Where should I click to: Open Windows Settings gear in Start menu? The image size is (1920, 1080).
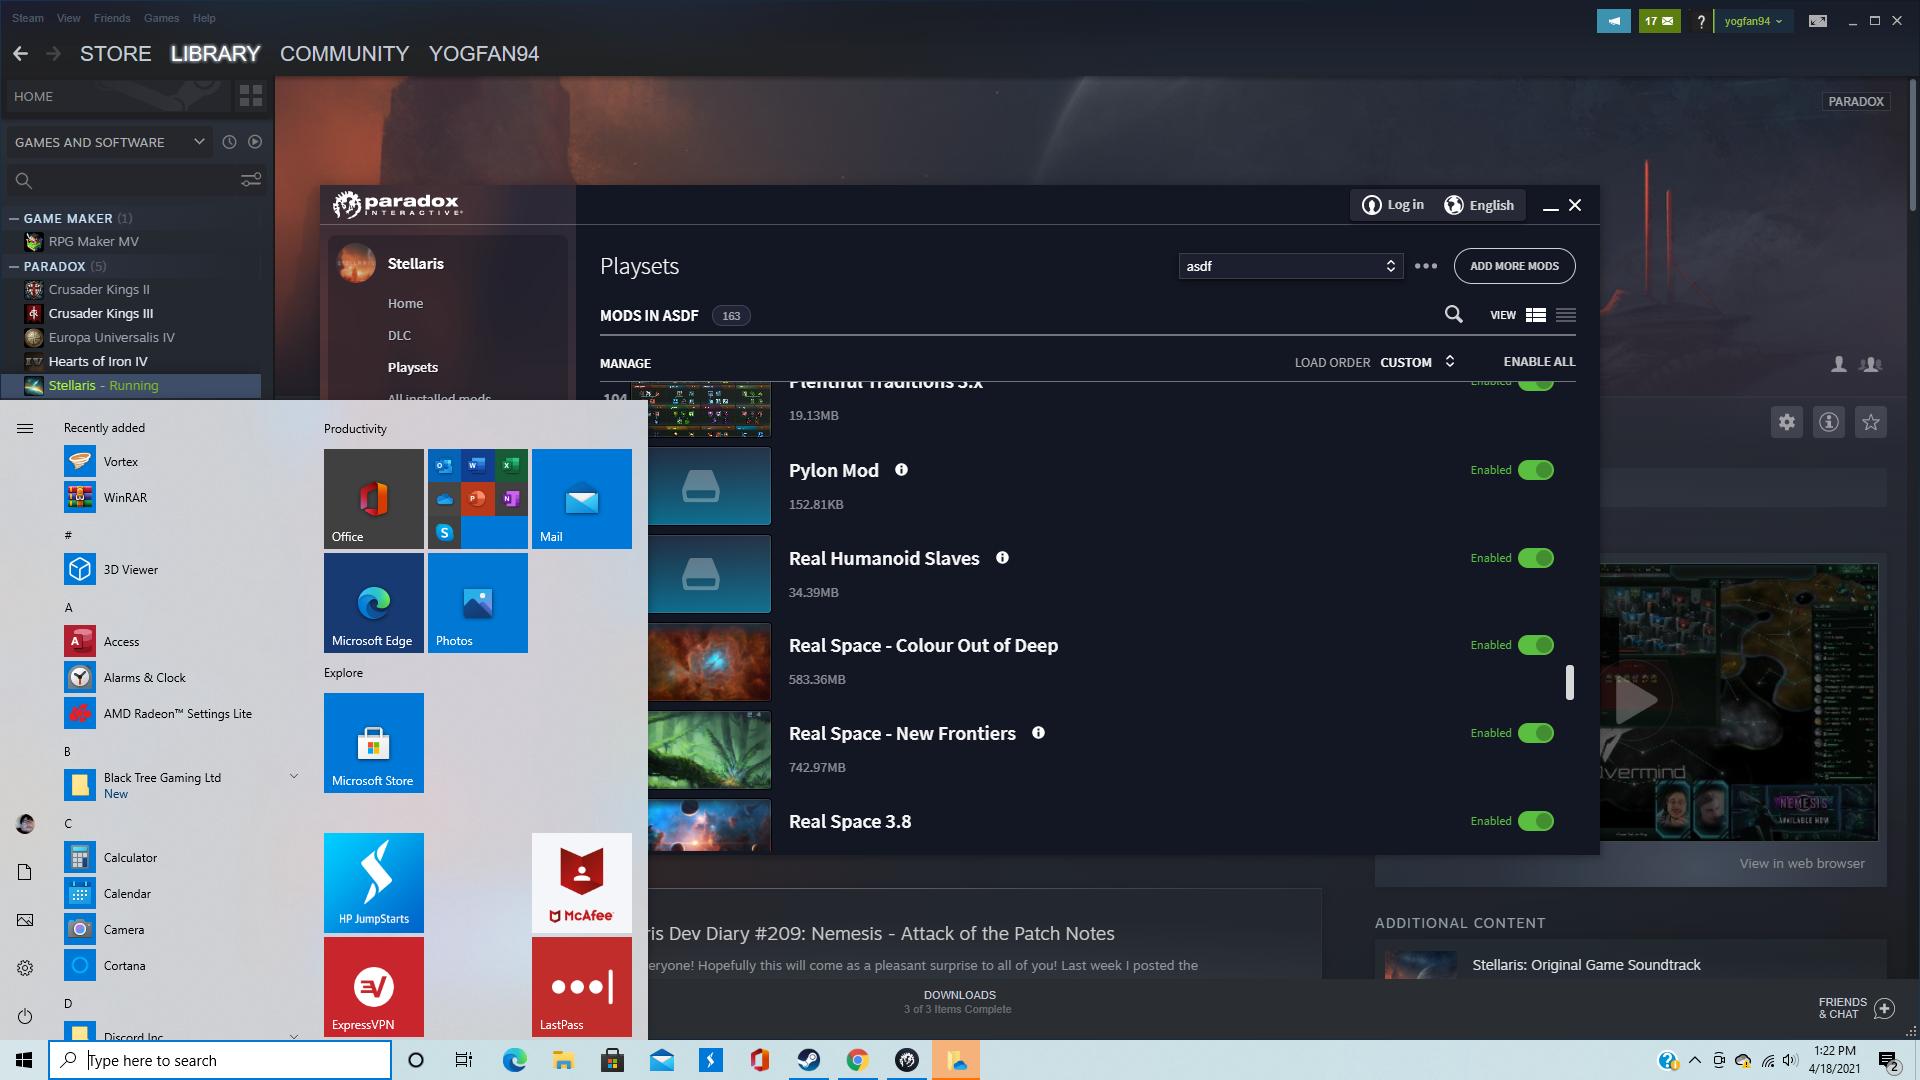pyautogui.click(x=25, y=968)
